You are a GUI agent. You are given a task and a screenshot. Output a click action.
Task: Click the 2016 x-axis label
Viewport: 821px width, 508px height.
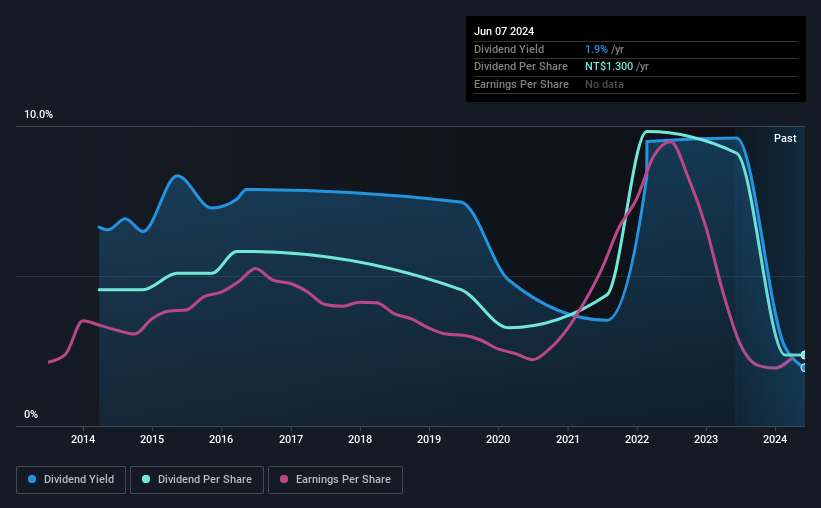point(221,439)
